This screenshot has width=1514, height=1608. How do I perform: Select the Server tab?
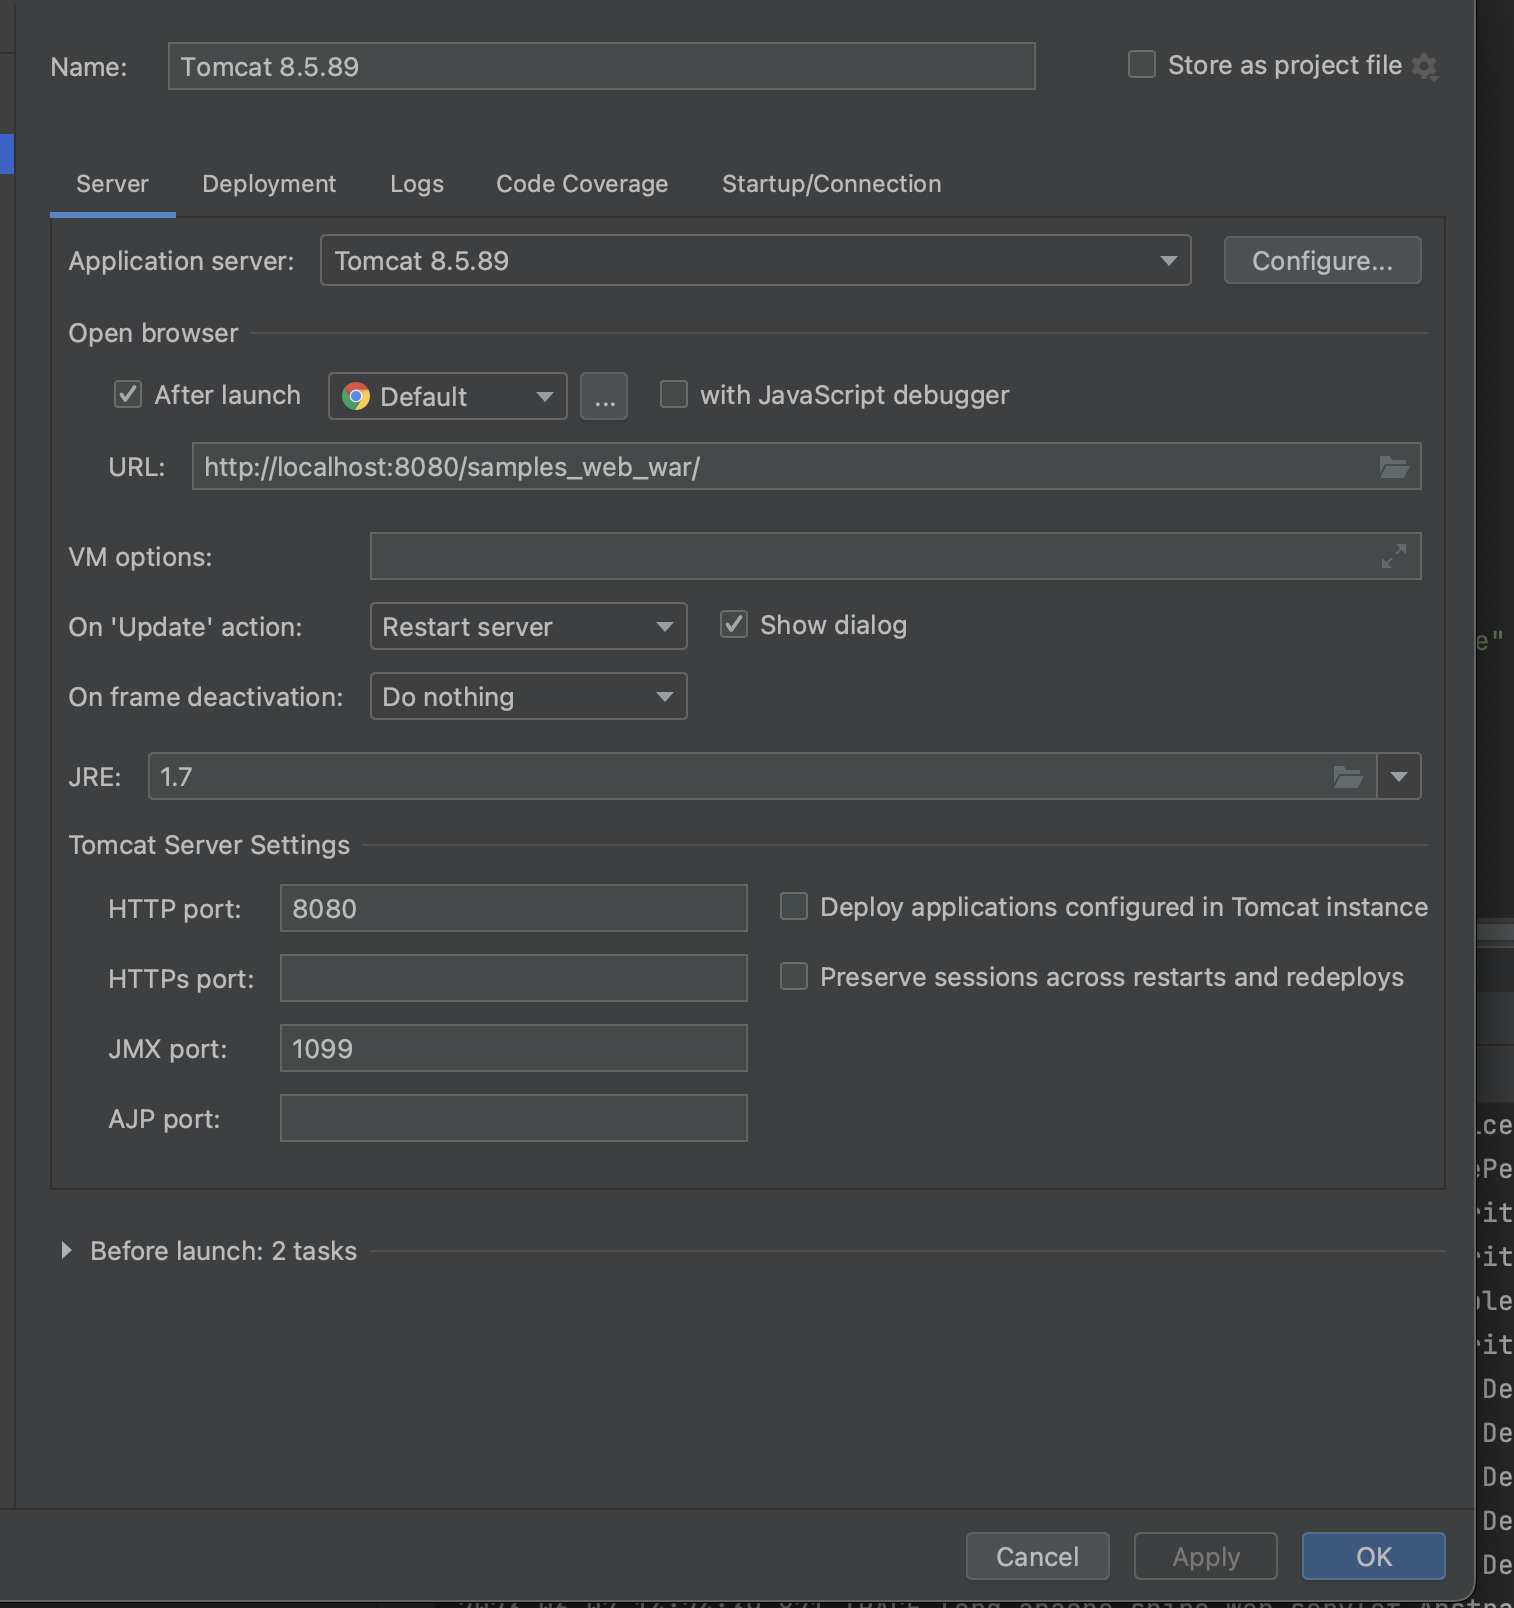113,184
